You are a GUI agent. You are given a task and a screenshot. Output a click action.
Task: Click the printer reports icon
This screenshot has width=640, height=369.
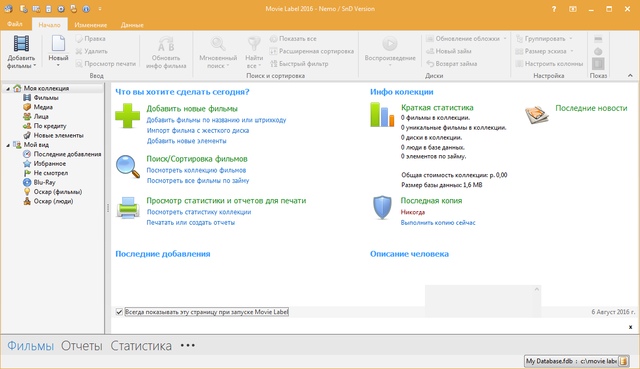coord(128,207)
